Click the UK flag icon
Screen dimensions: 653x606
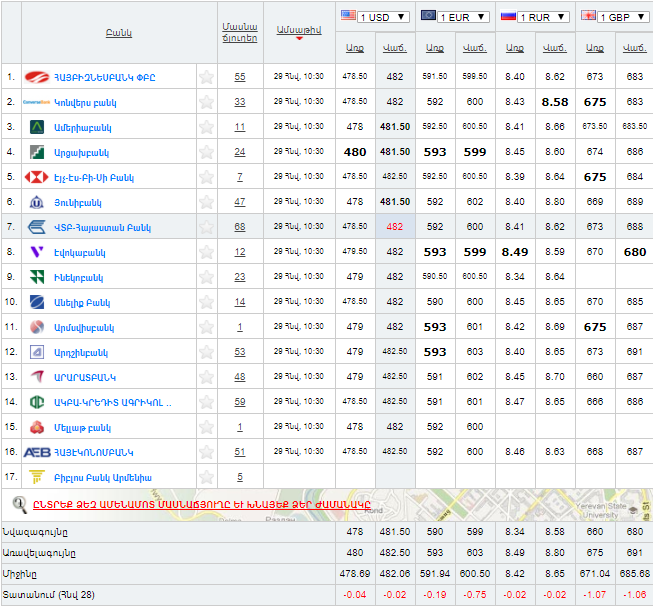[x=588, y=16]
